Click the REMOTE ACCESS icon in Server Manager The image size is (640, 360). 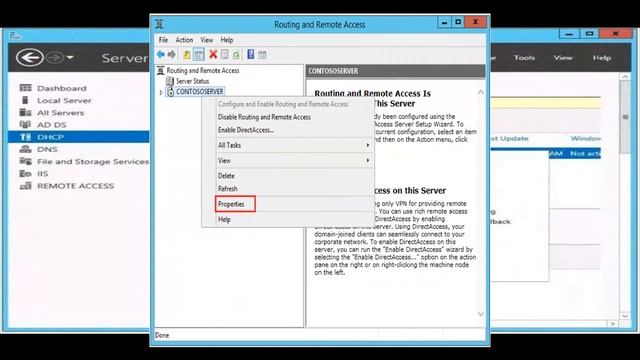25,186
